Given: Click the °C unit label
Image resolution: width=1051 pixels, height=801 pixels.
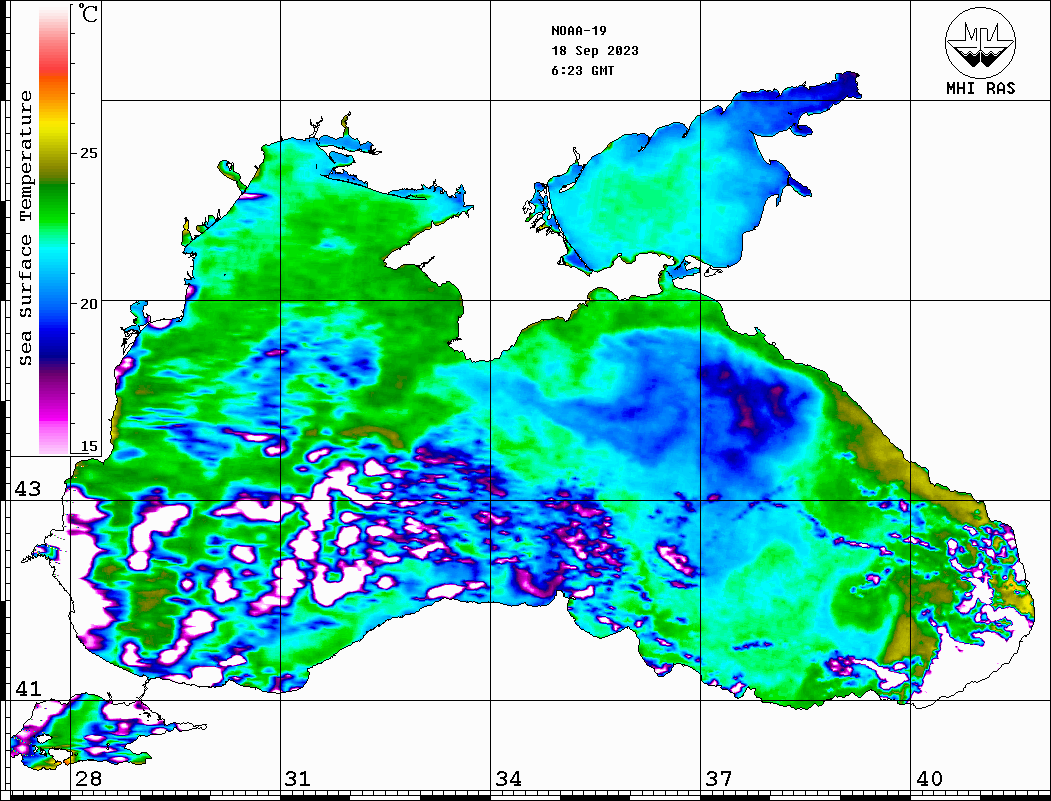Looking at the screenshot, I should coord(88,13).
